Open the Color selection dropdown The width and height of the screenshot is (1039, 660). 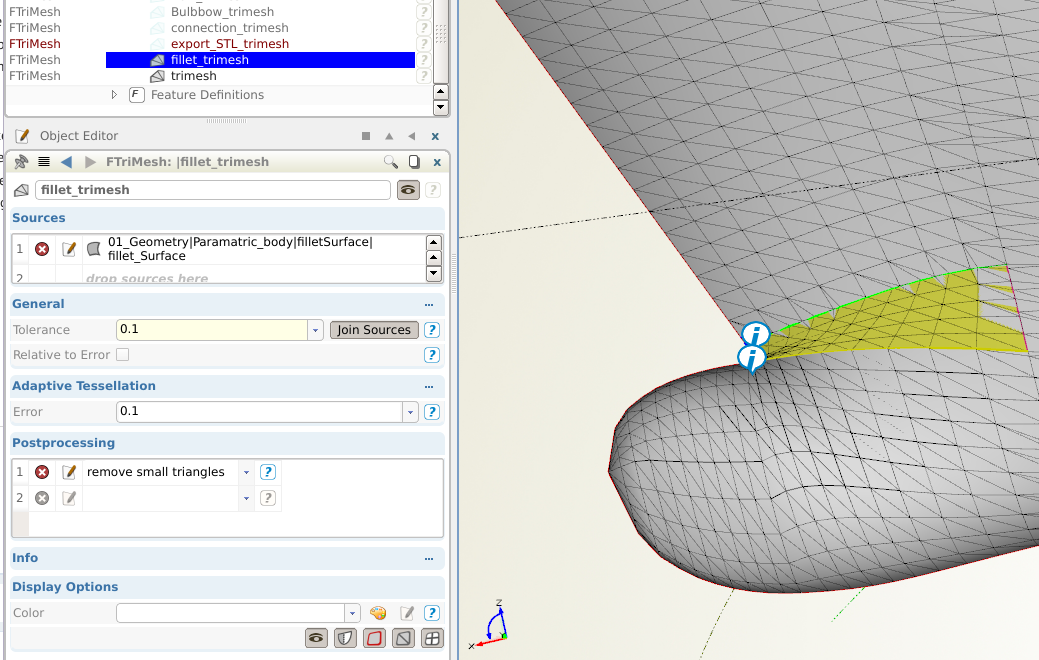click(352, 612)
